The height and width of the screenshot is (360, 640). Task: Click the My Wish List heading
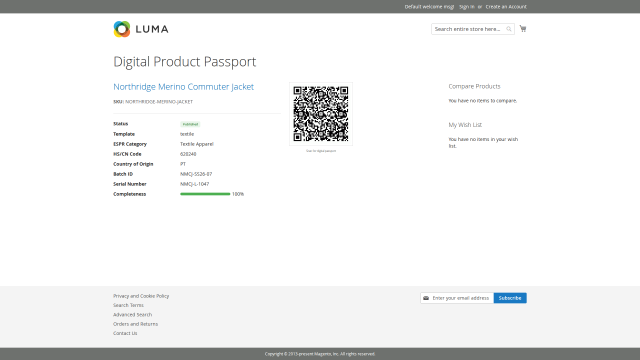(x=465, y=125)
